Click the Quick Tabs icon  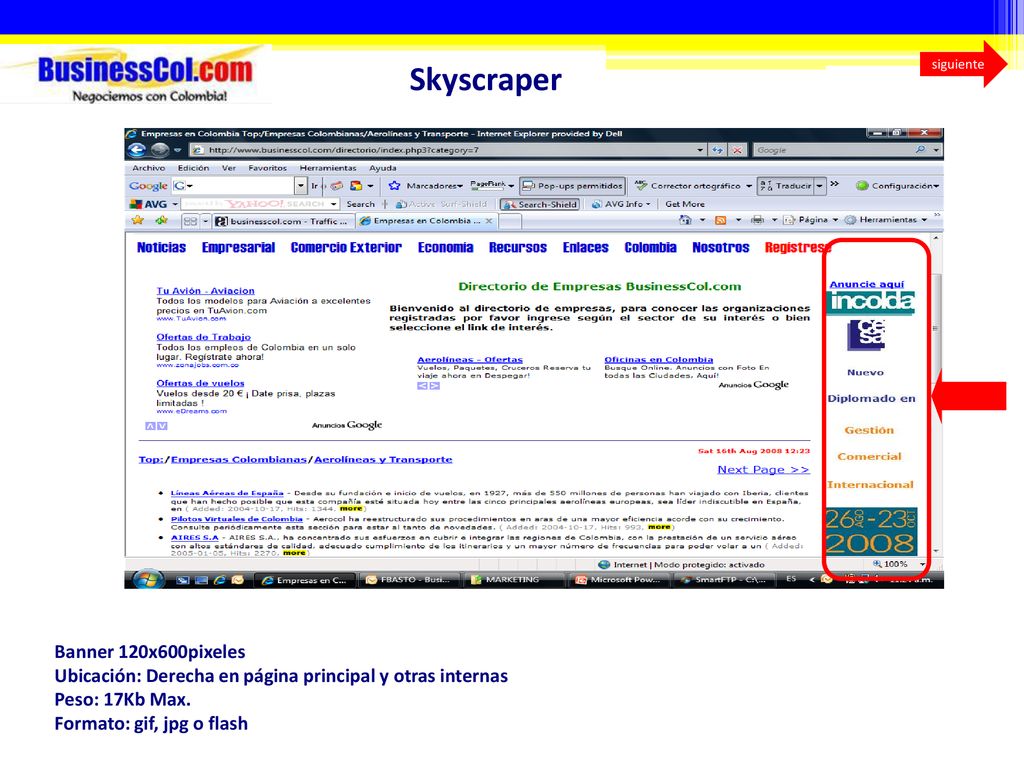click(x=190, y=221)
